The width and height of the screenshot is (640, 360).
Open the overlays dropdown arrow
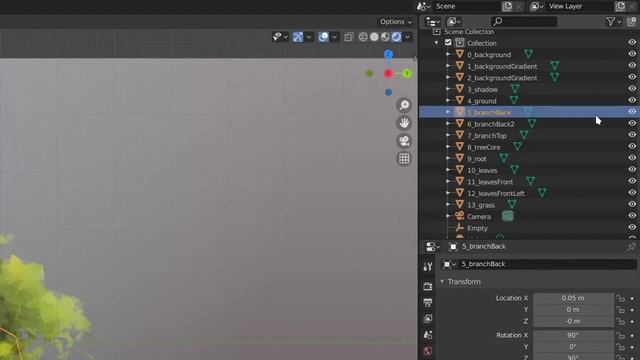click(x=334, y=37)
